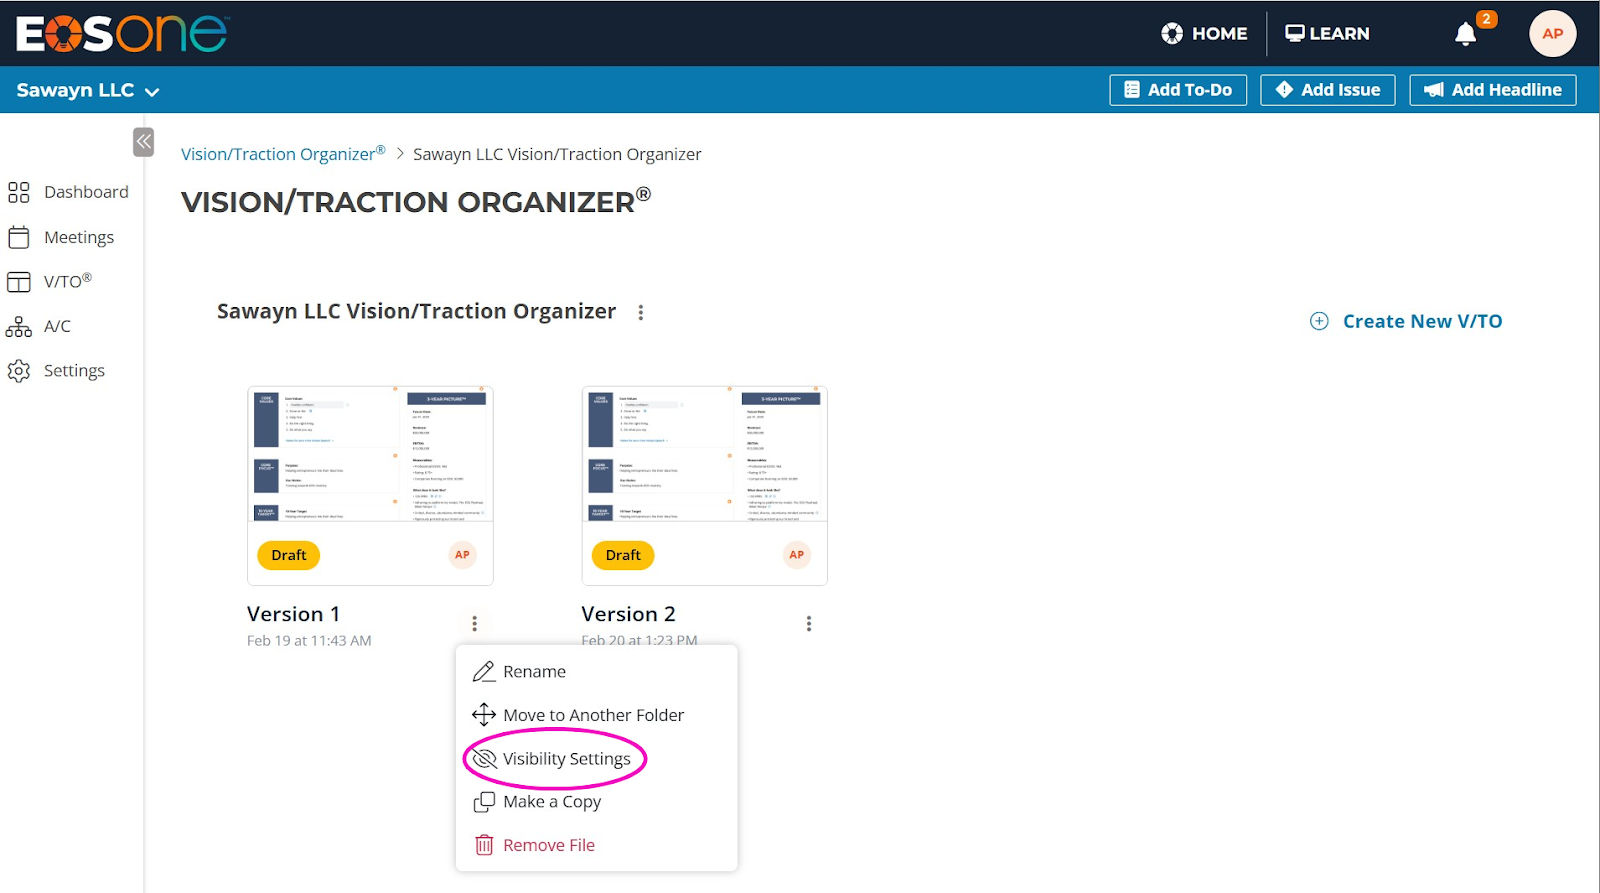
Task: Follow the Vision/Traction Organizer breadcrumb link
Action: [x=283, y=154]
